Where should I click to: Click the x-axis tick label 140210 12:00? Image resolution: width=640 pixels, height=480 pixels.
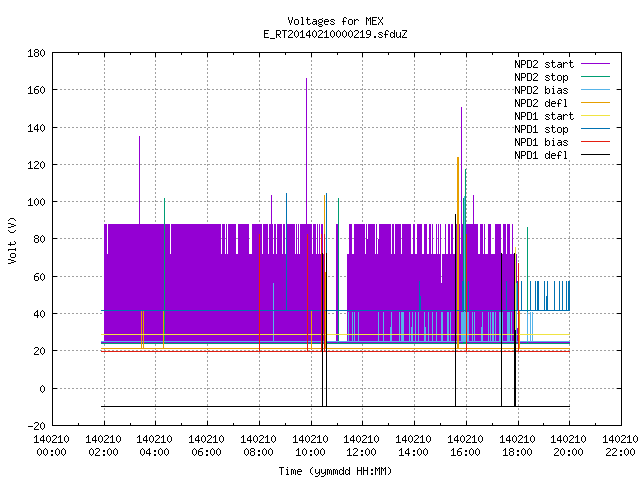point(362,446)
